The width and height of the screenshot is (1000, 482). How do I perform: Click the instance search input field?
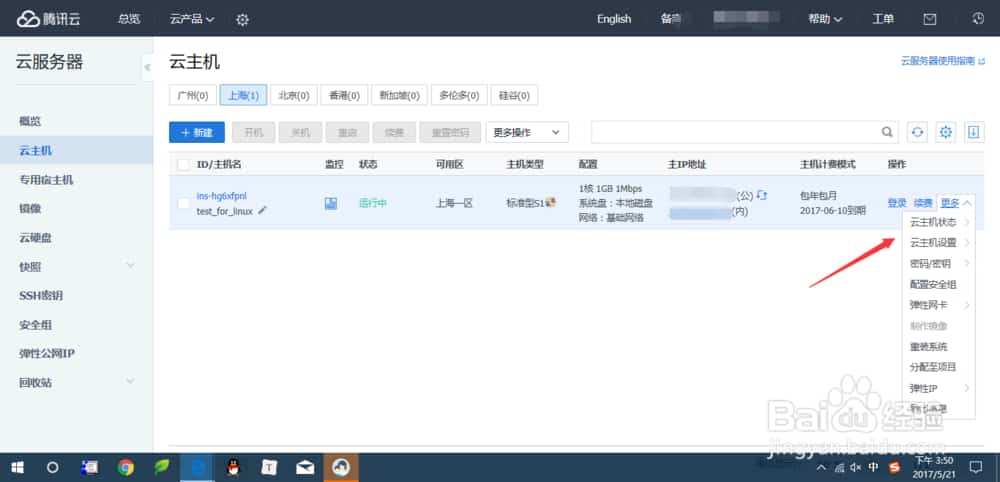735,132
